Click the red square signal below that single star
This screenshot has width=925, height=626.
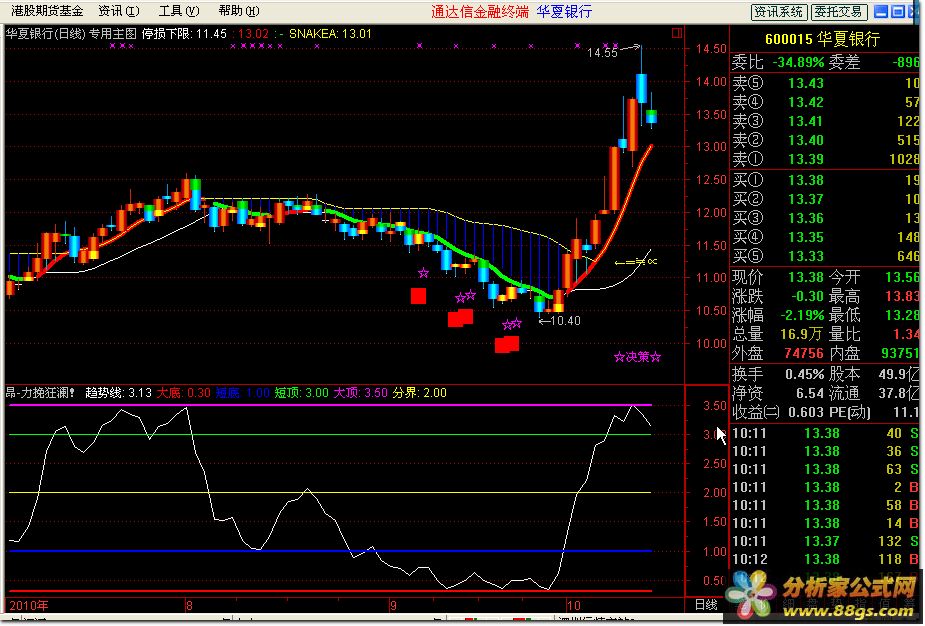click(x=418, y=296)
